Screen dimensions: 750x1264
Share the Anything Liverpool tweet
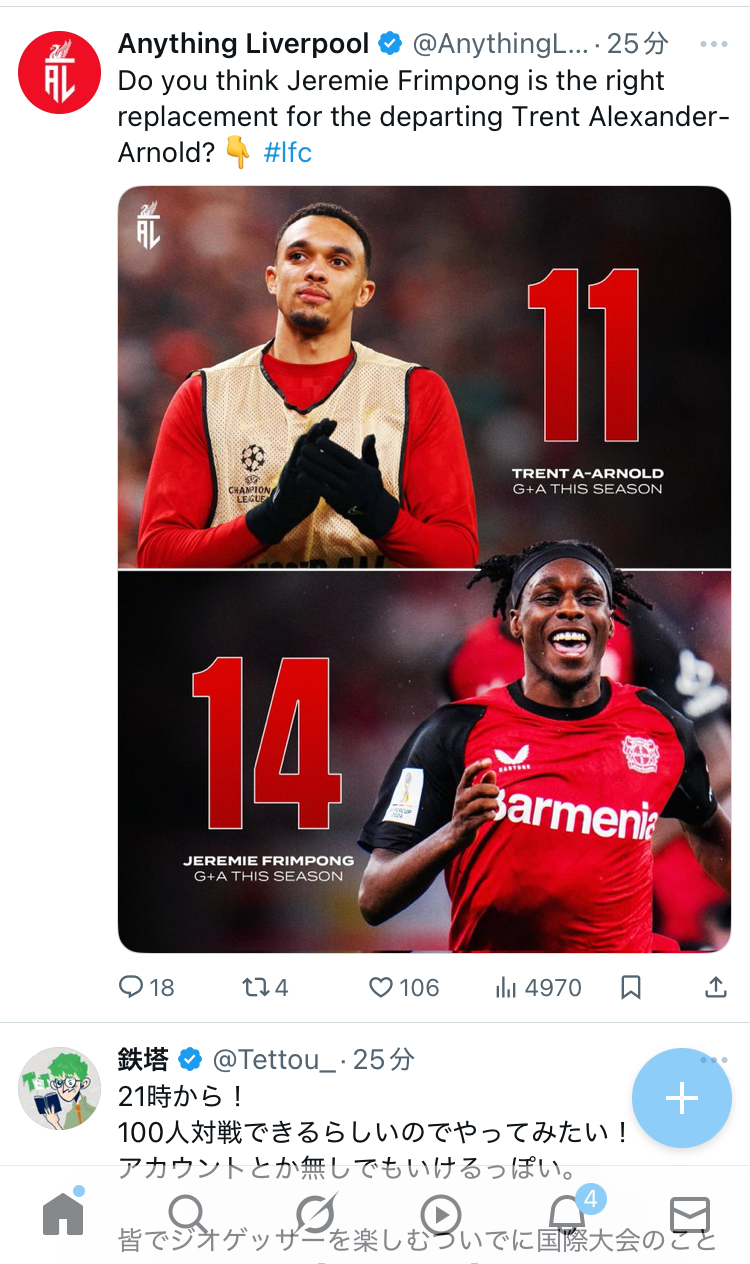716,988
